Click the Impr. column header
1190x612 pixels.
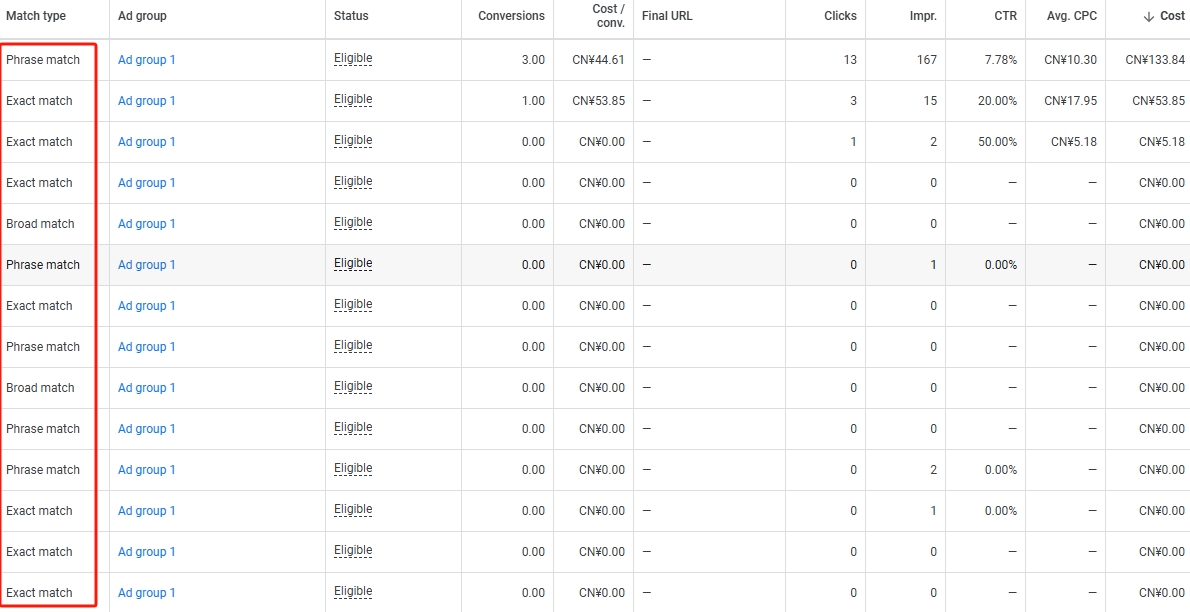tap(923, 16)
